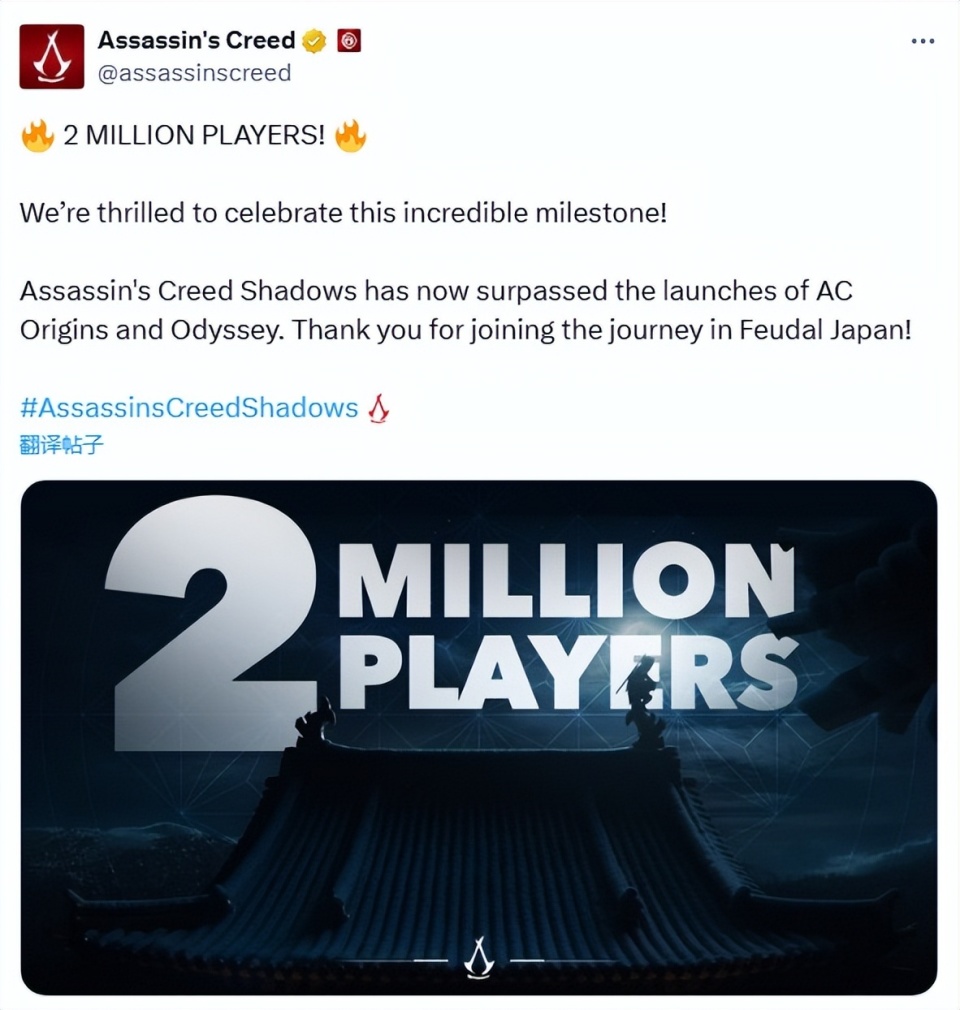Viewport: 960px width, 1010px height.
Task: Click the thrilled to celebrate milestone sentence
Action: [343, 213]
